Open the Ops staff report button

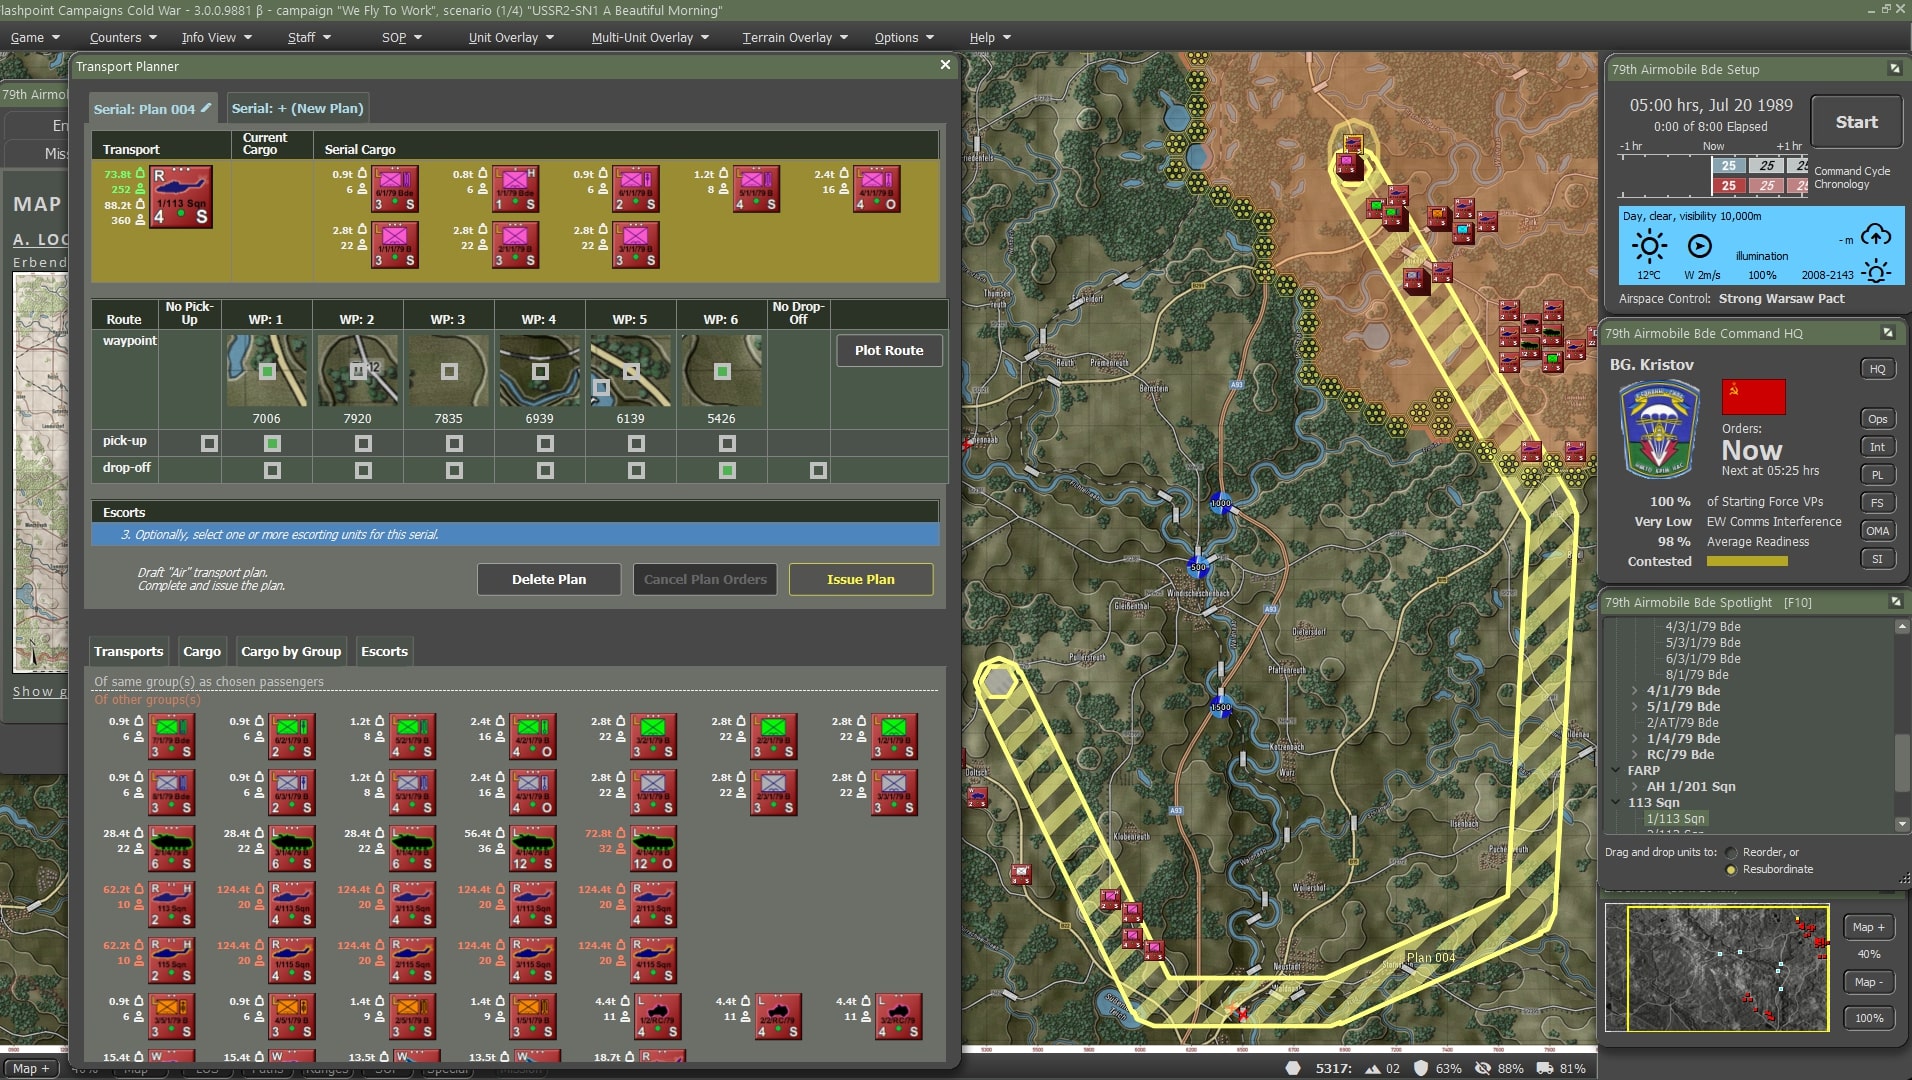(1877, 419)
